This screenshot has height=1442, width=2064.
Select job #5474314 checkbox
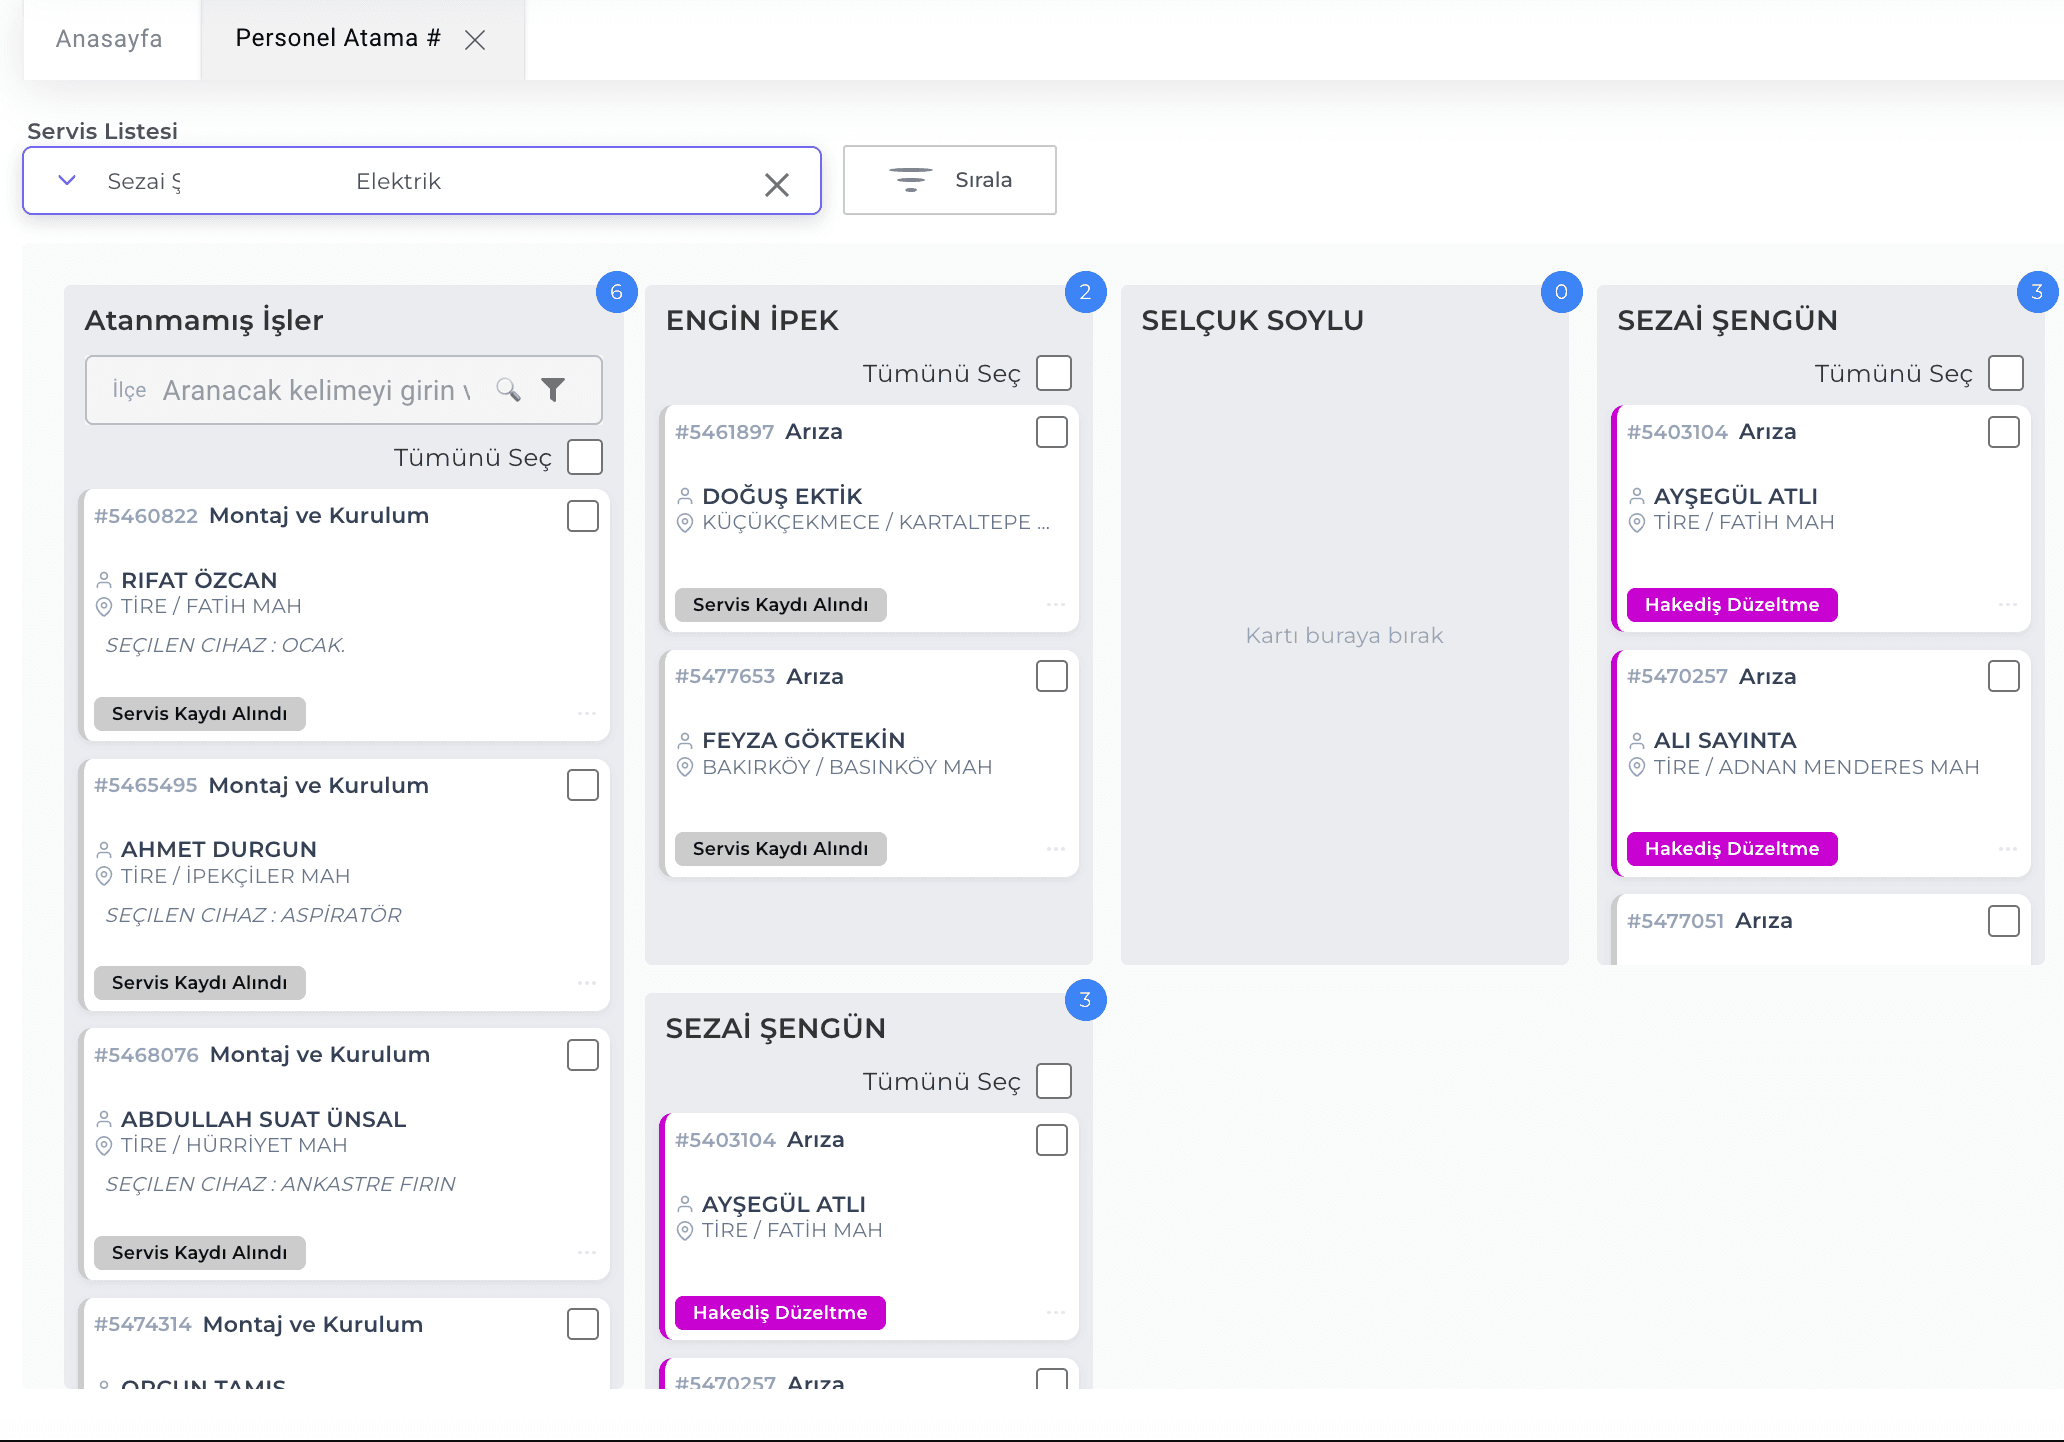pos(583,1324)
